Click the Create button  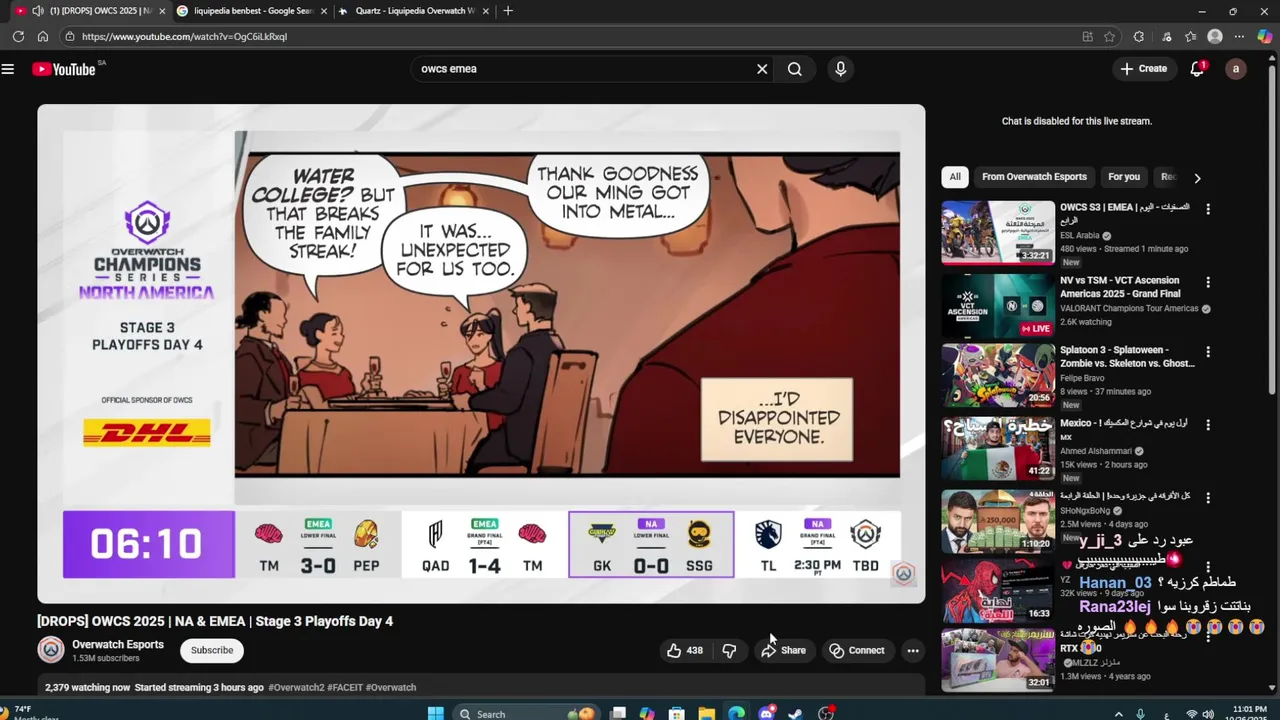coord(1143,69)
